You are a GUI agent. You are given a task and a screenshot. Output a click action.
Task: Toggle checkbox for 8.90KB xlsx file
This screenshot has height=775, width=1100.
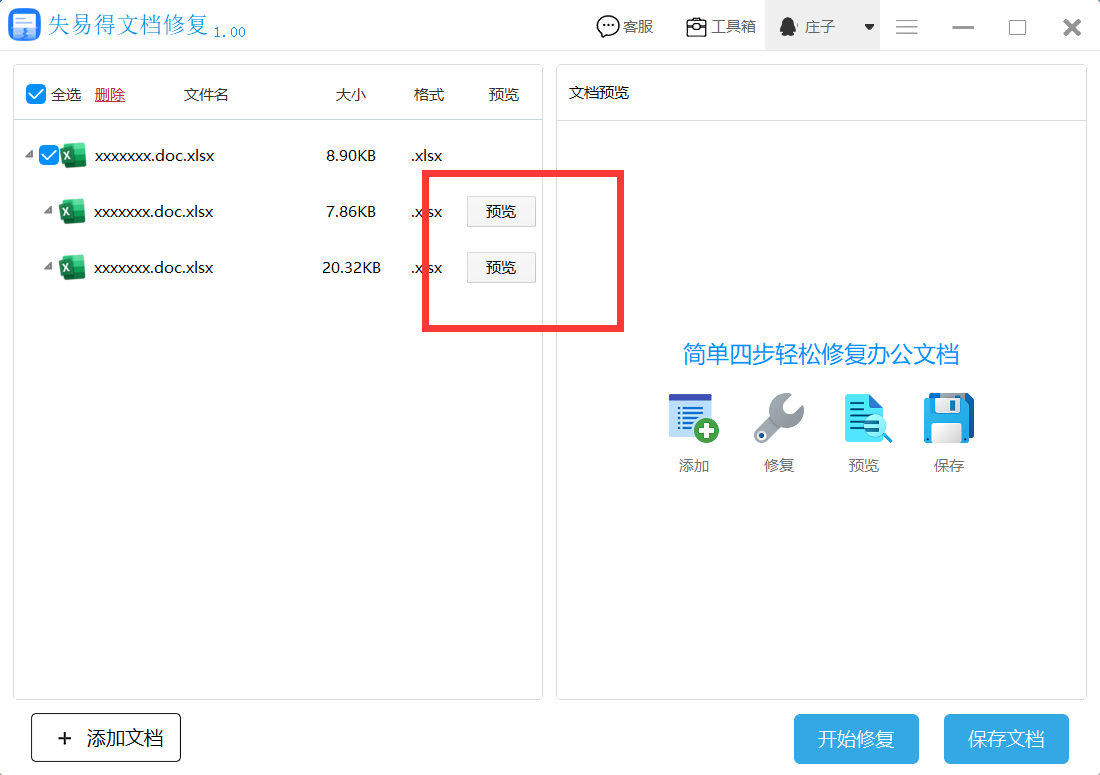point(48,155)
